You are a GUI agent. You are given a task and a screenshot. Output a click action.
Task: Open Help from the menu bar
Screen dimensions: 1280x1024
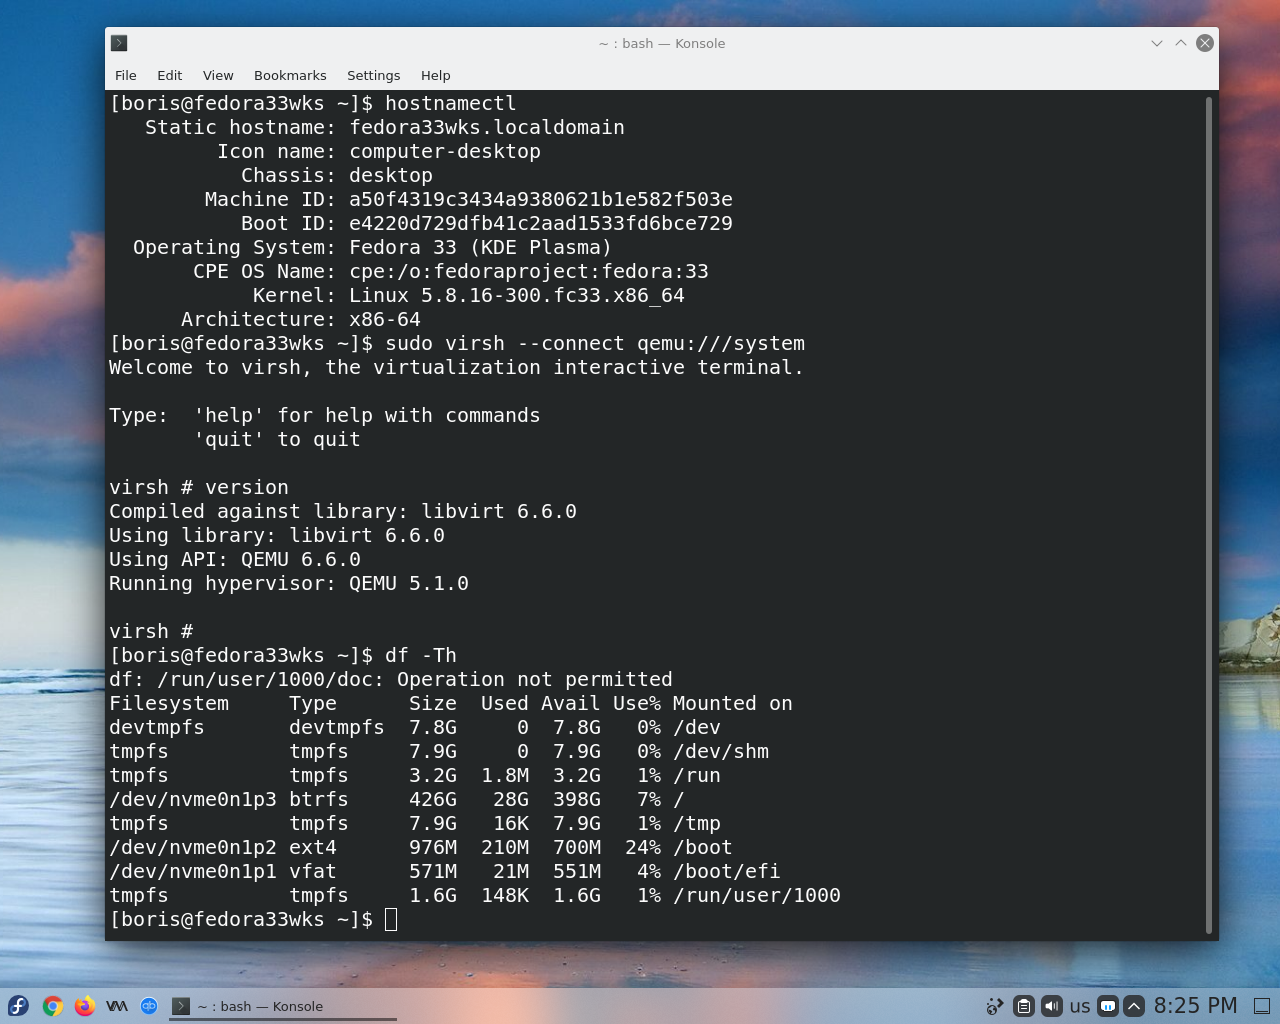click(435, 75)
